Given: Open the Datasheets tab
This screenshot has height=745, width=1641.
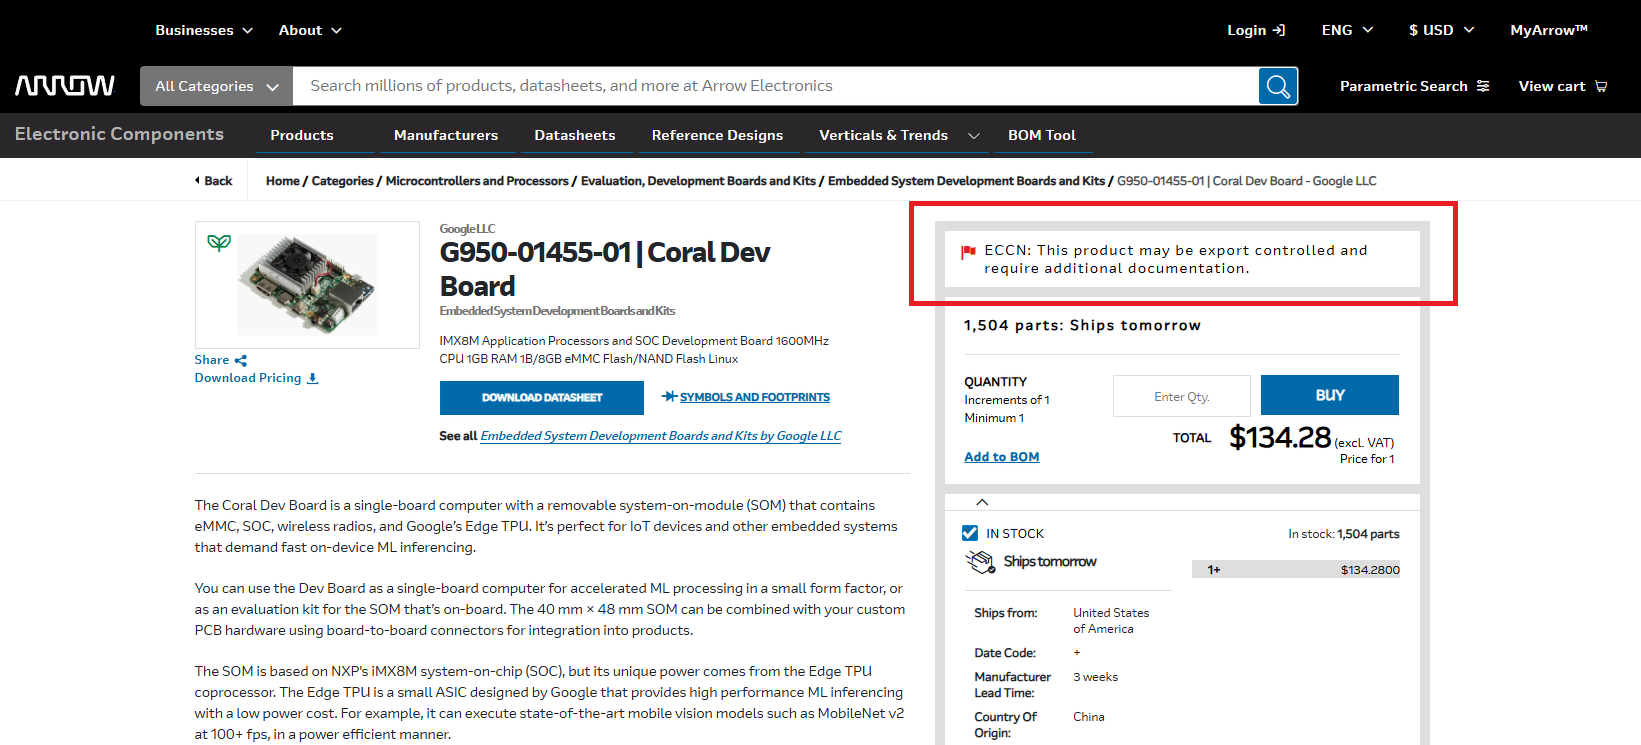Looking at the screenshot, I should click(x=575, y=135).
